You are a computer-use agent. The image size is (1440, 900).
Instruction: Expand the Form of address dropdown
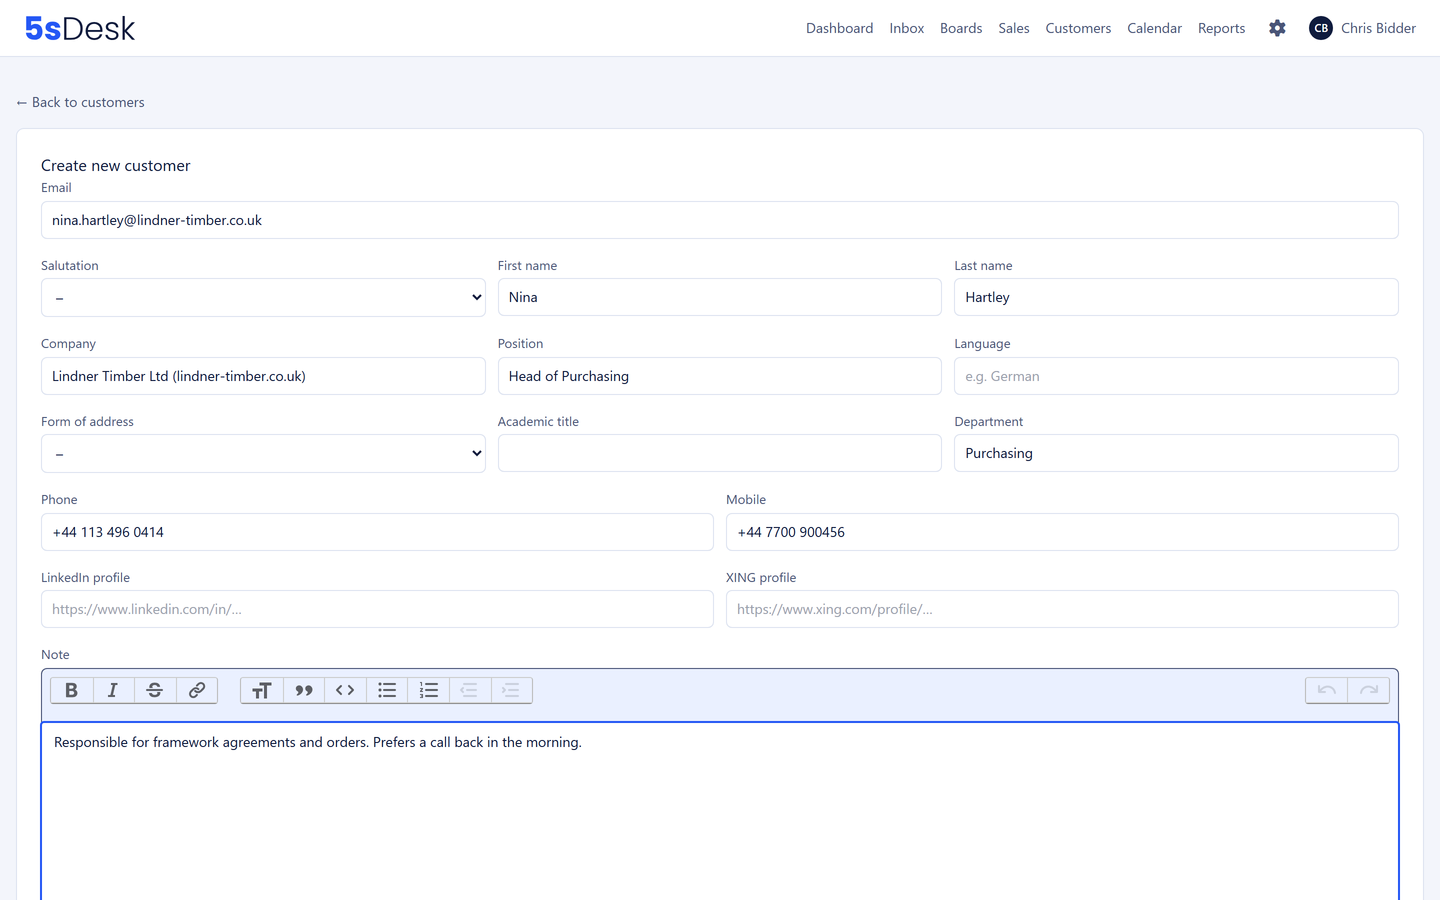click(x=263, y=453)
